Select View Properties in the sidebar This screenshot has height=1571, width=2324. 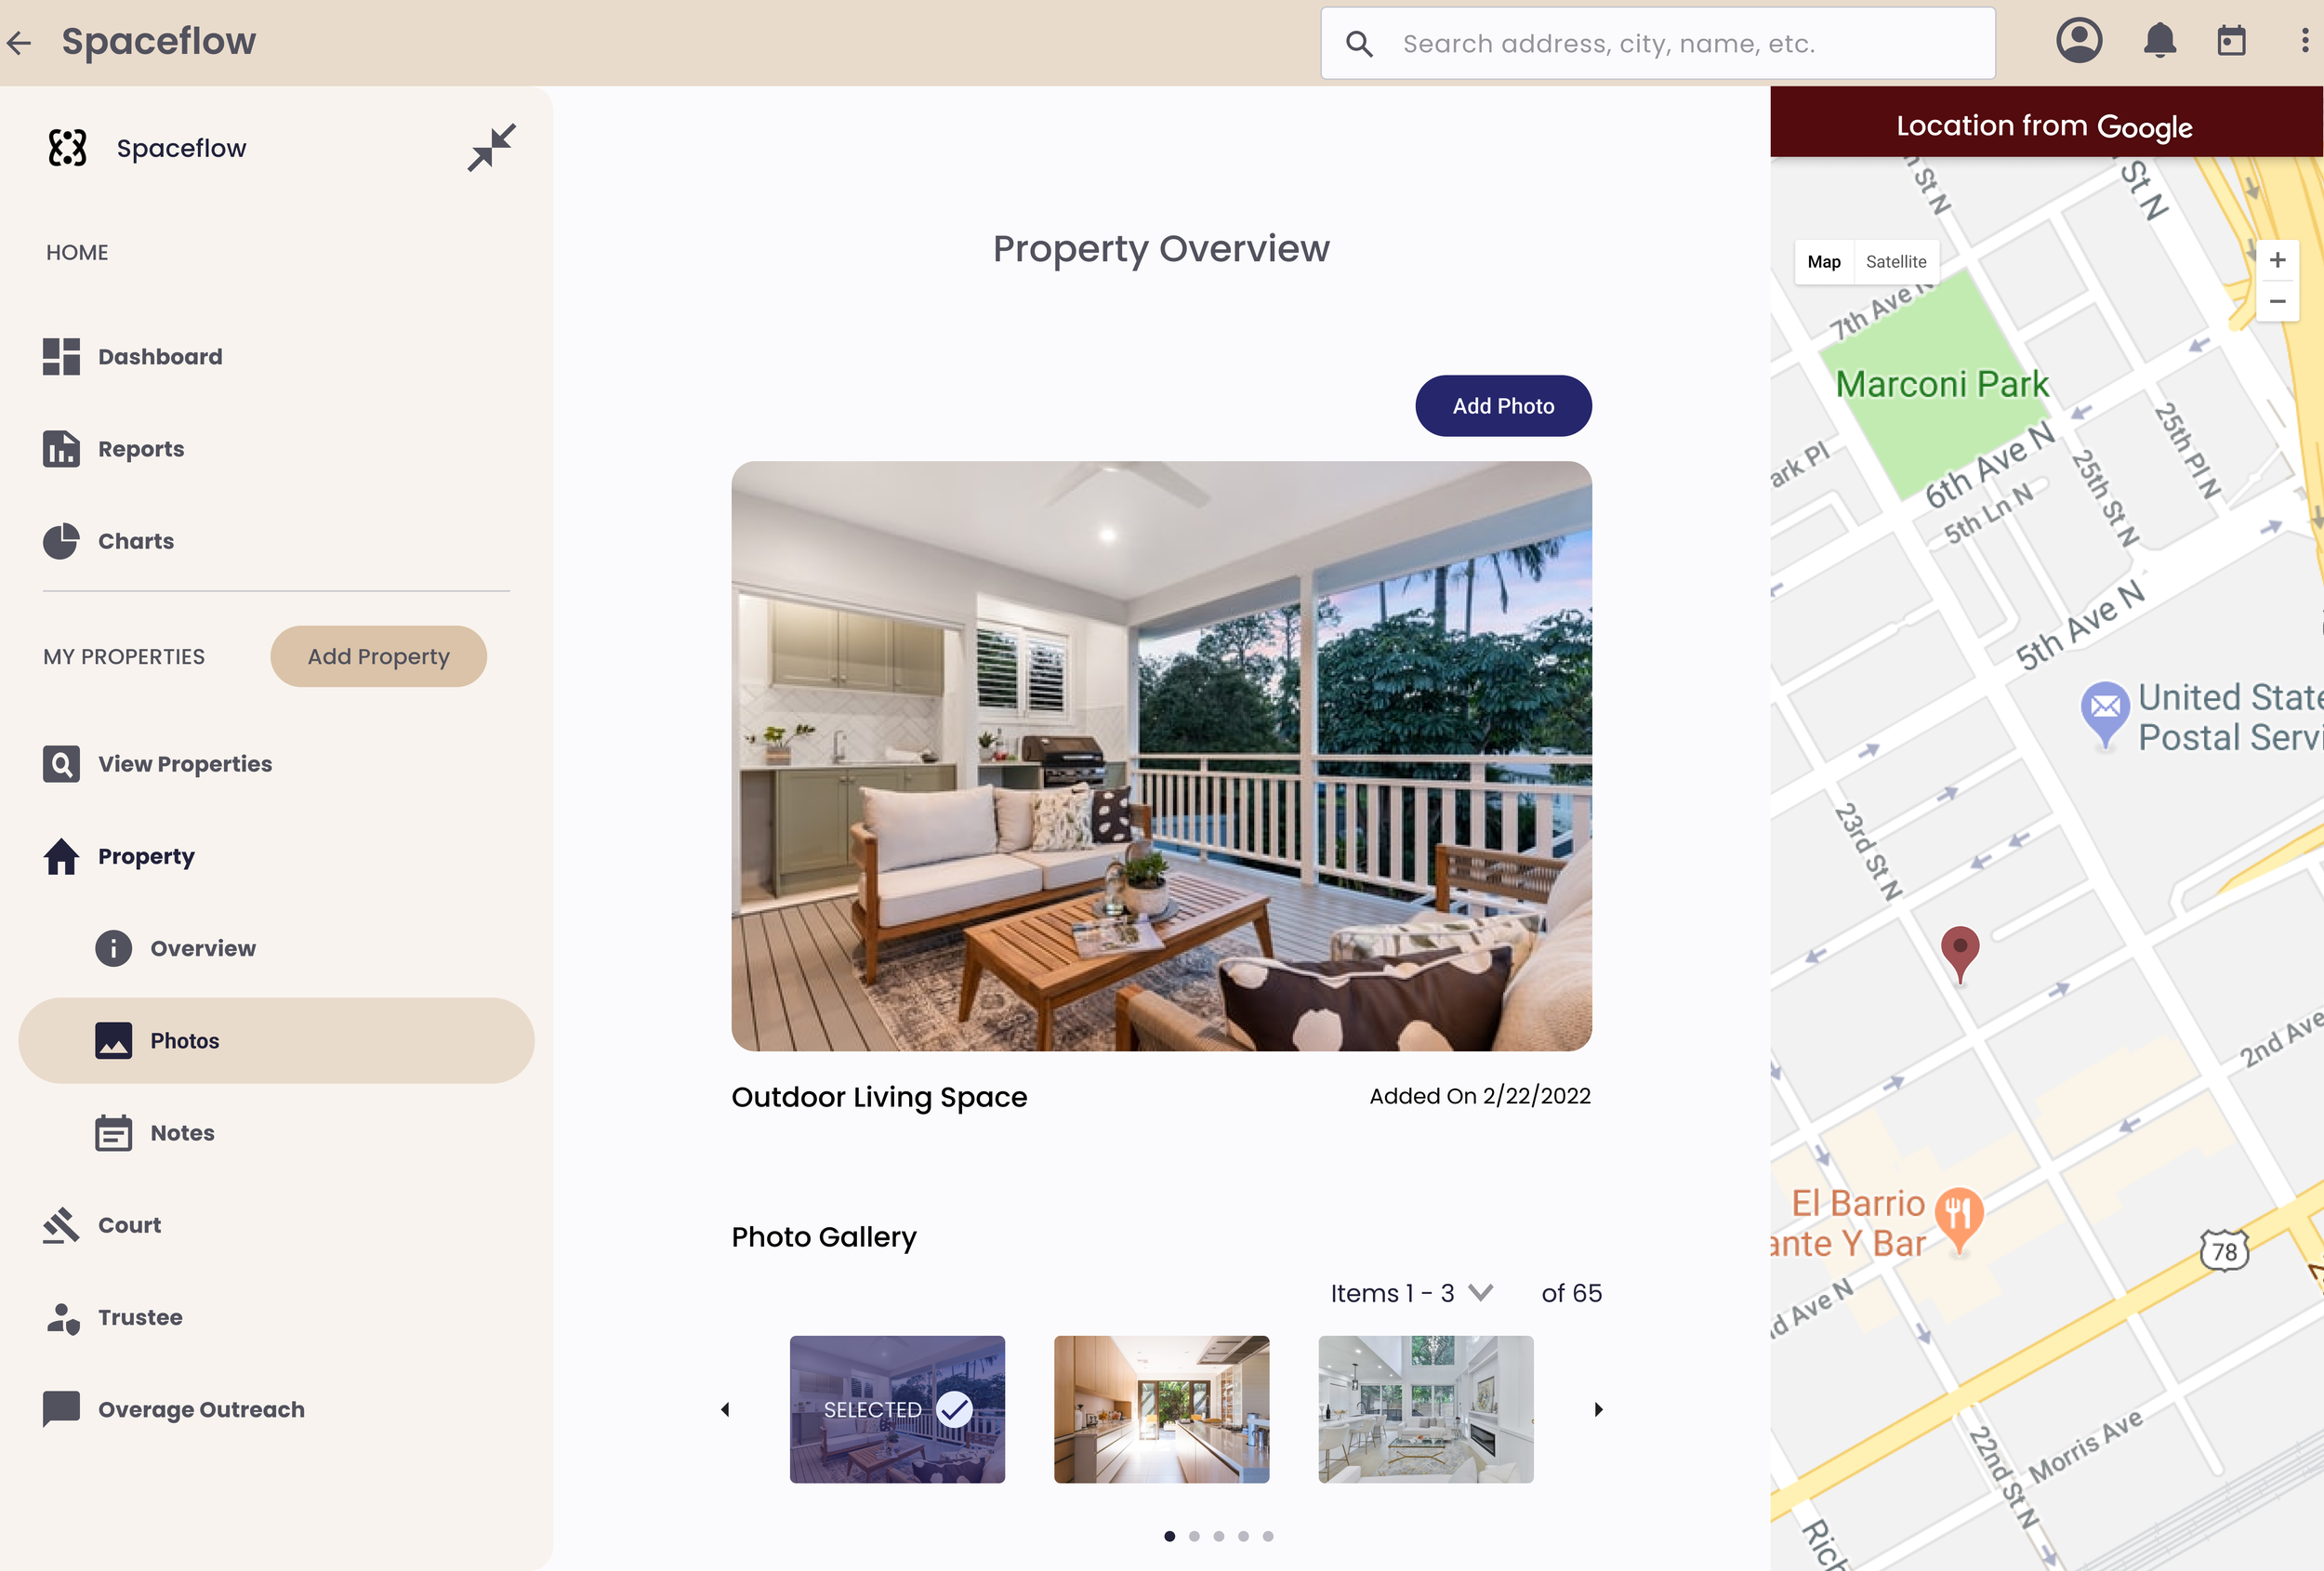185,763
